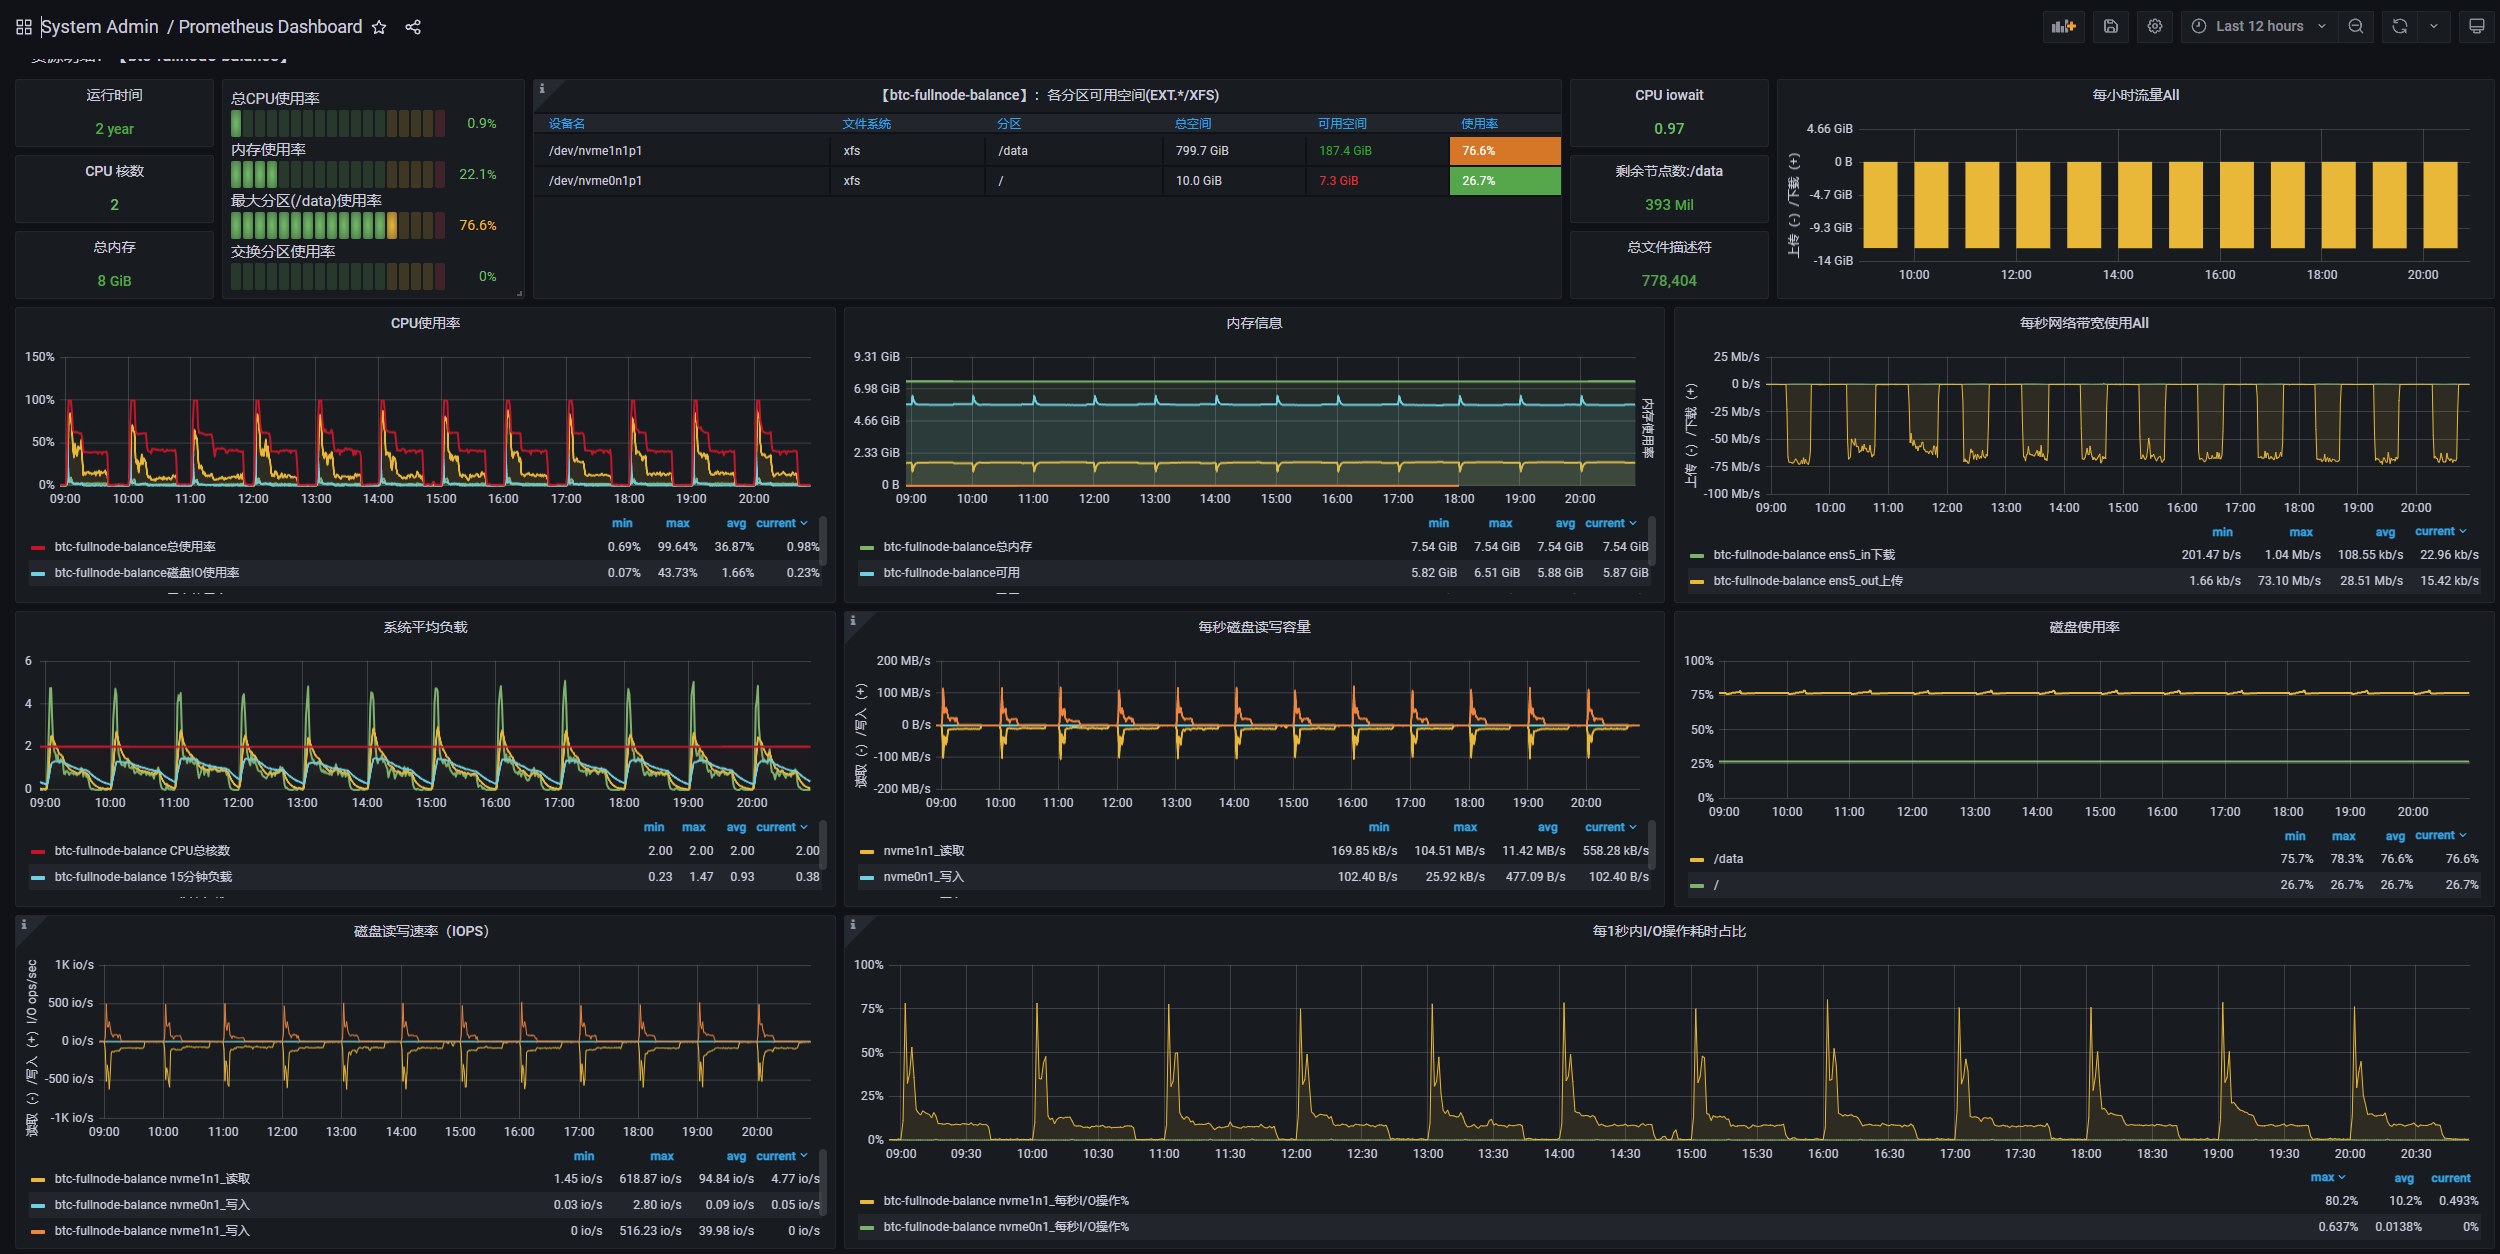Click the 最大分区(/data)使用率 bar gauge
This screenshot has width=2500, height=1254.
click(x=338, y=225)
